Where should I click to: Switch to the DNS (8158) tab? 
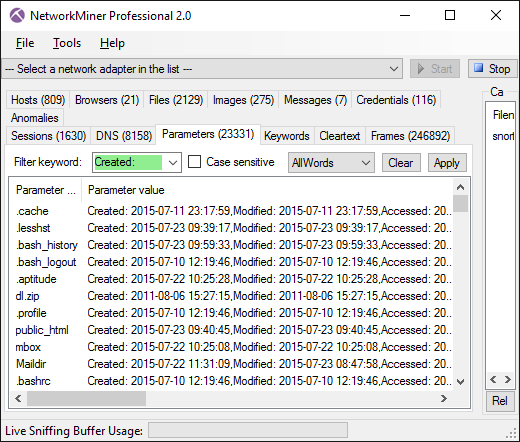point(124,136)
